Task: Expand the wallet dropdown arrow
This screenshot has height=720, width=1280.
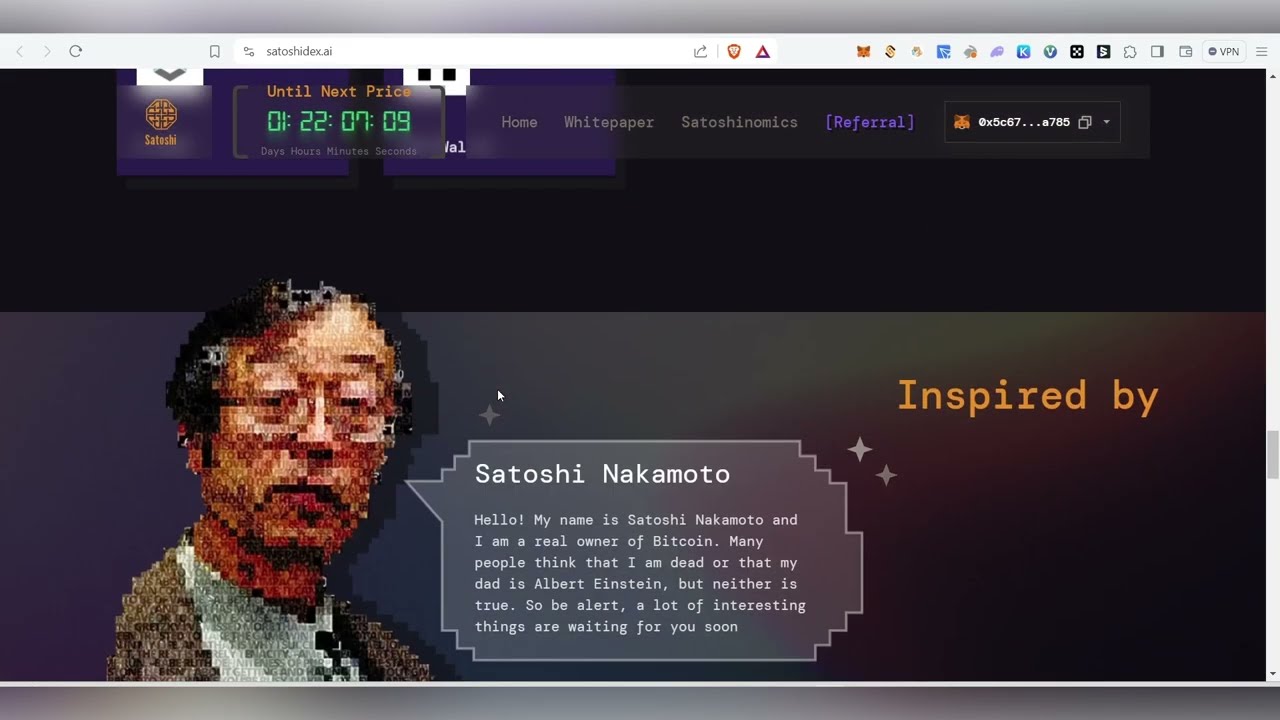Action: pyautogui.click(x=1106, y=122)
